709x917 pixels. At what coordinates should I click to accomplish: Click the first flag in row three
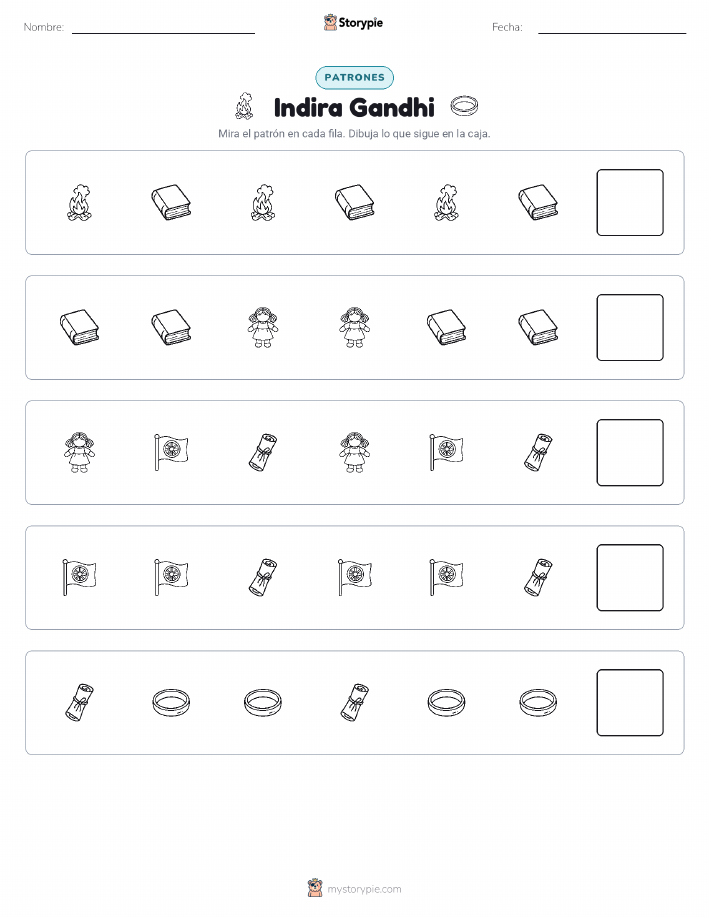171,452
